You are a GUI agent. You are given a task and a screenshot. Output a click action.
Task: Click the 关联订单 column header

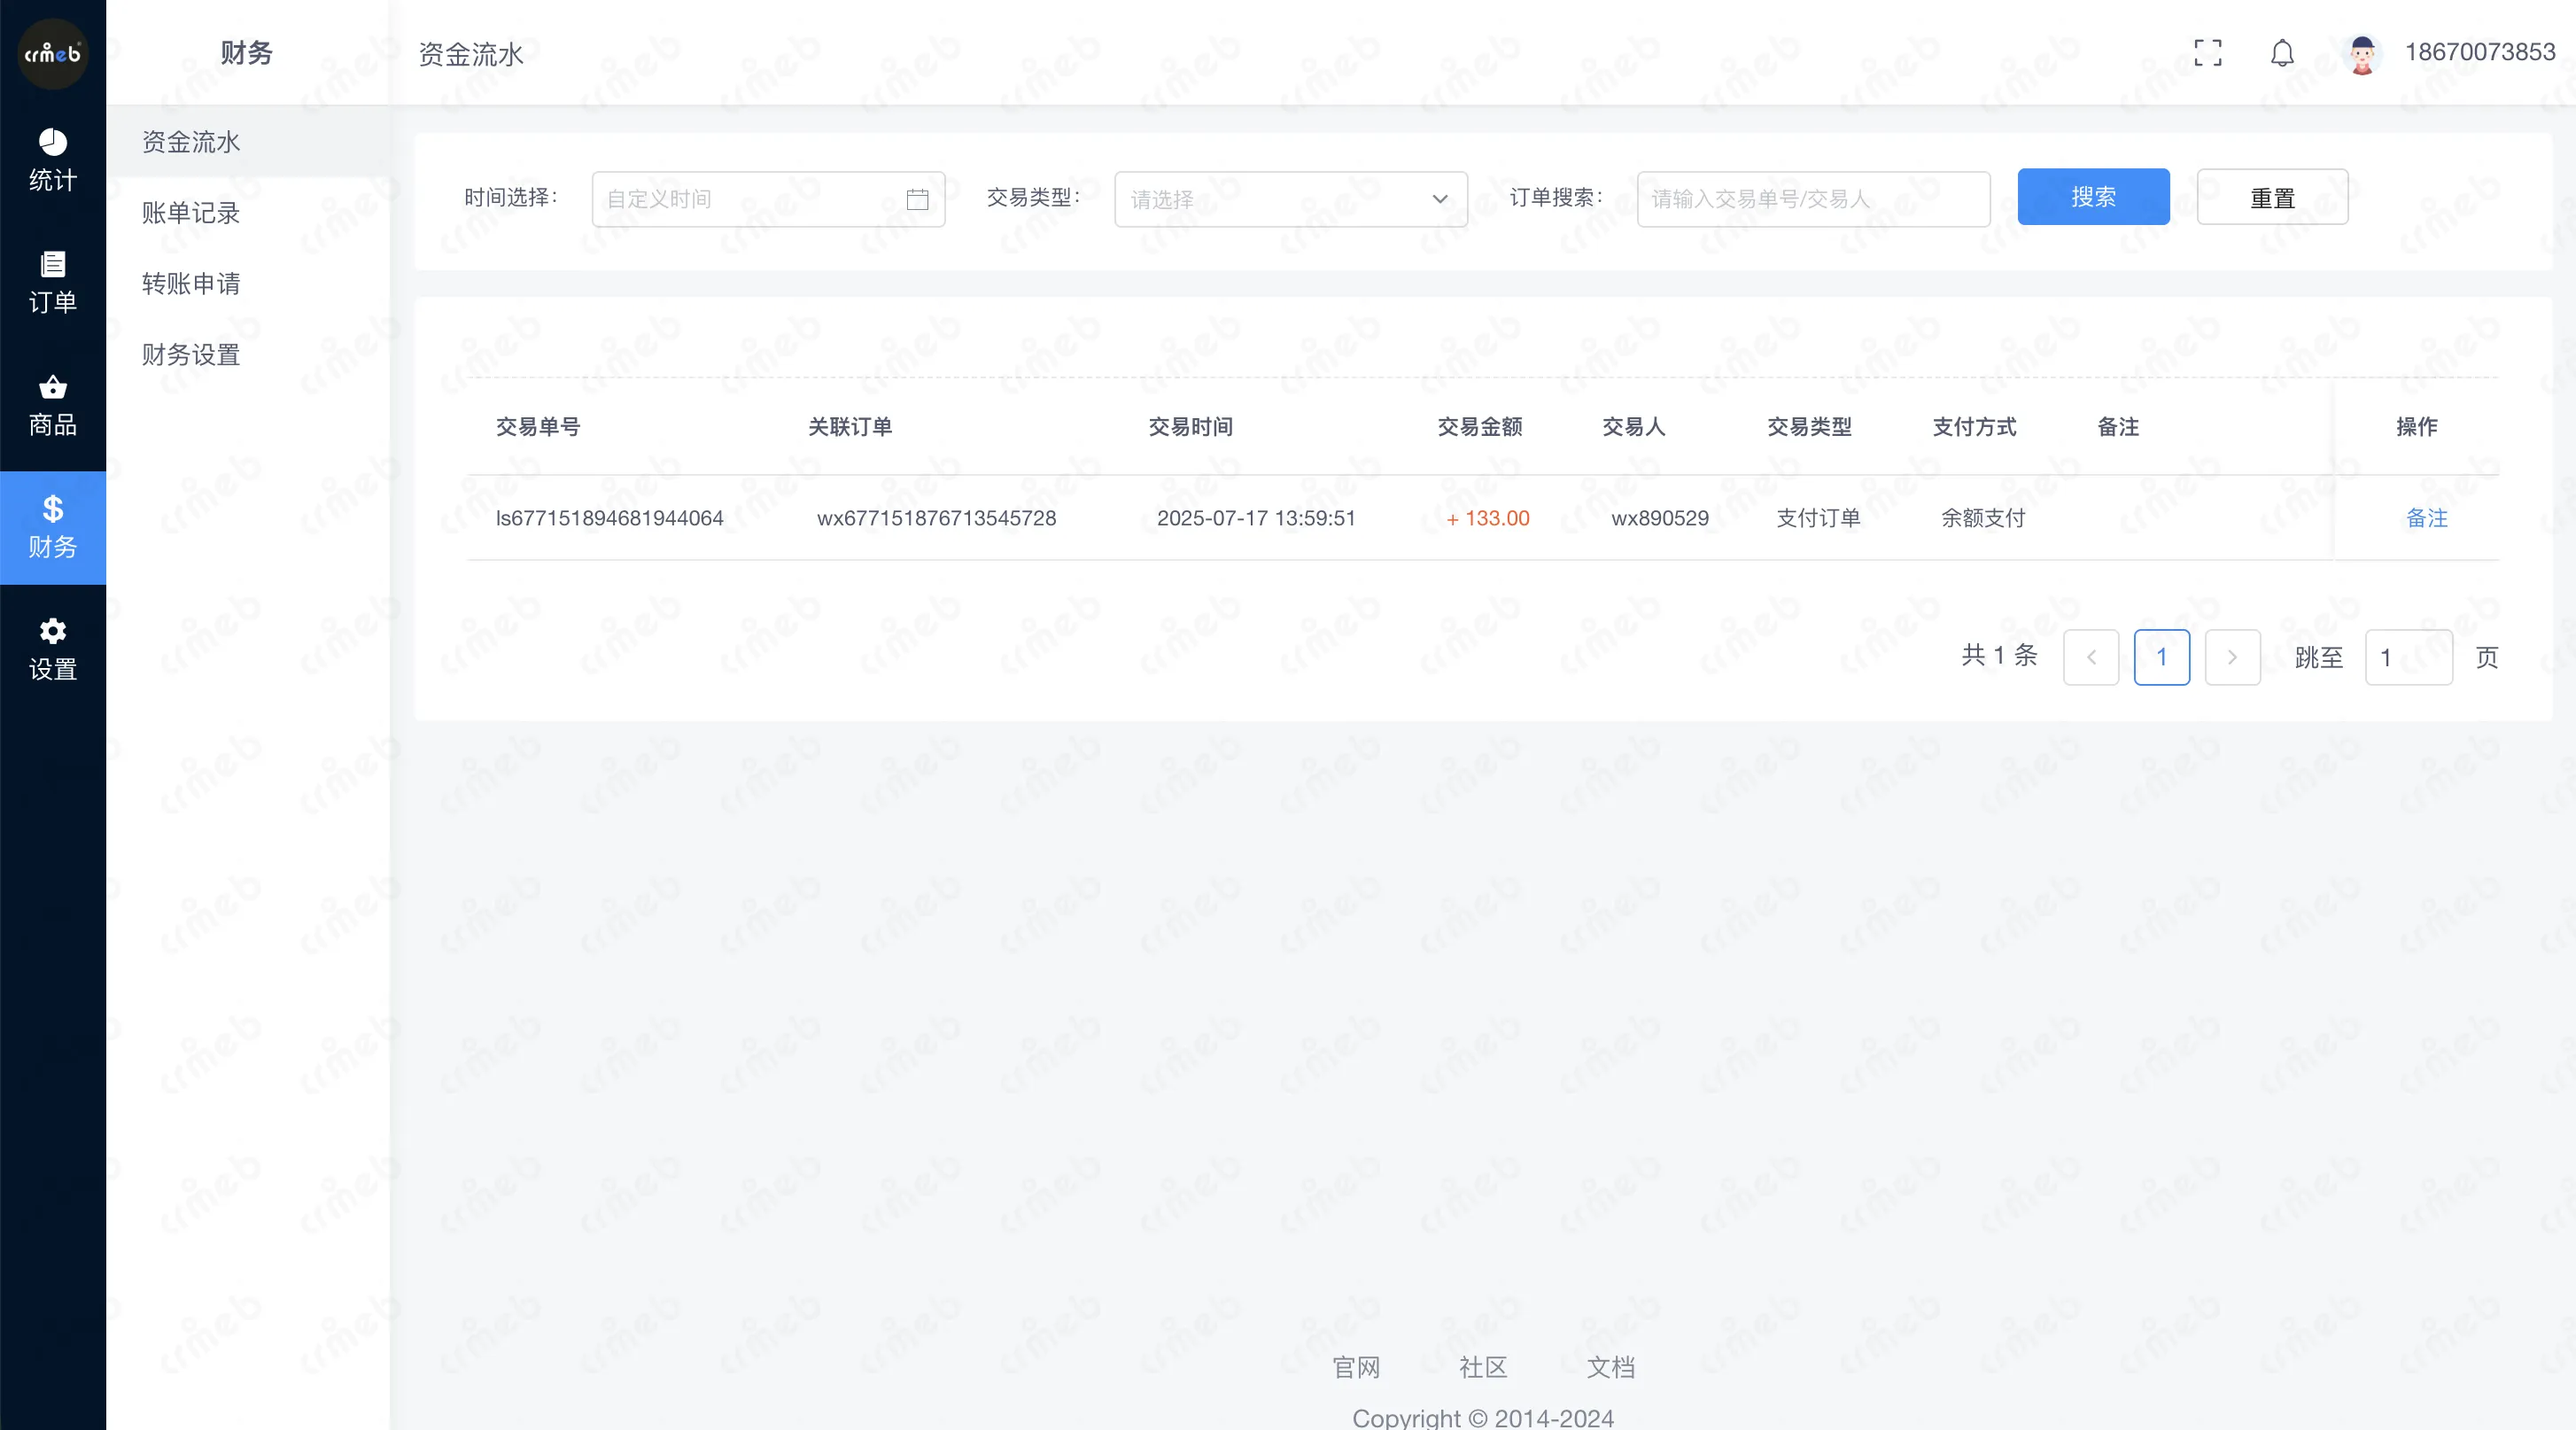(x=850, y=427)
